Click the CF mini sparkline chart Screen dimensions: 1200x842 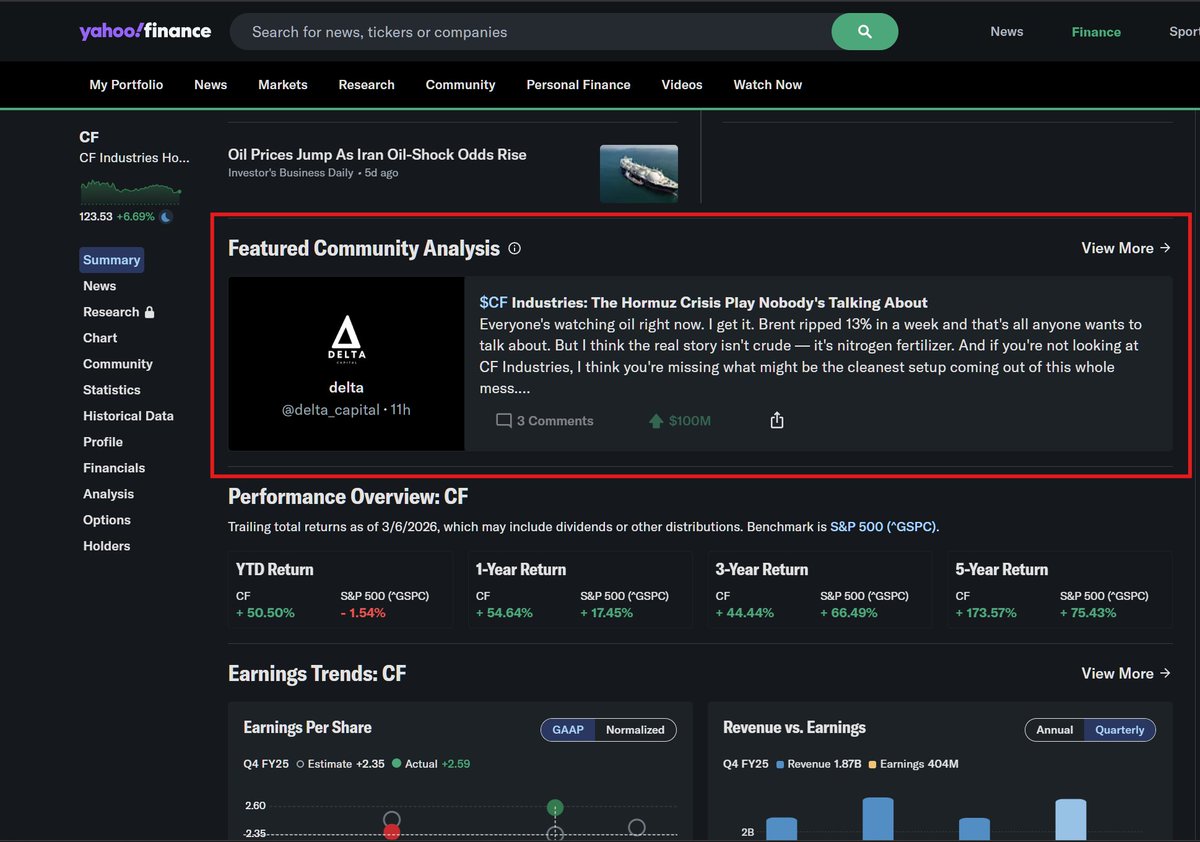[130, 190]
